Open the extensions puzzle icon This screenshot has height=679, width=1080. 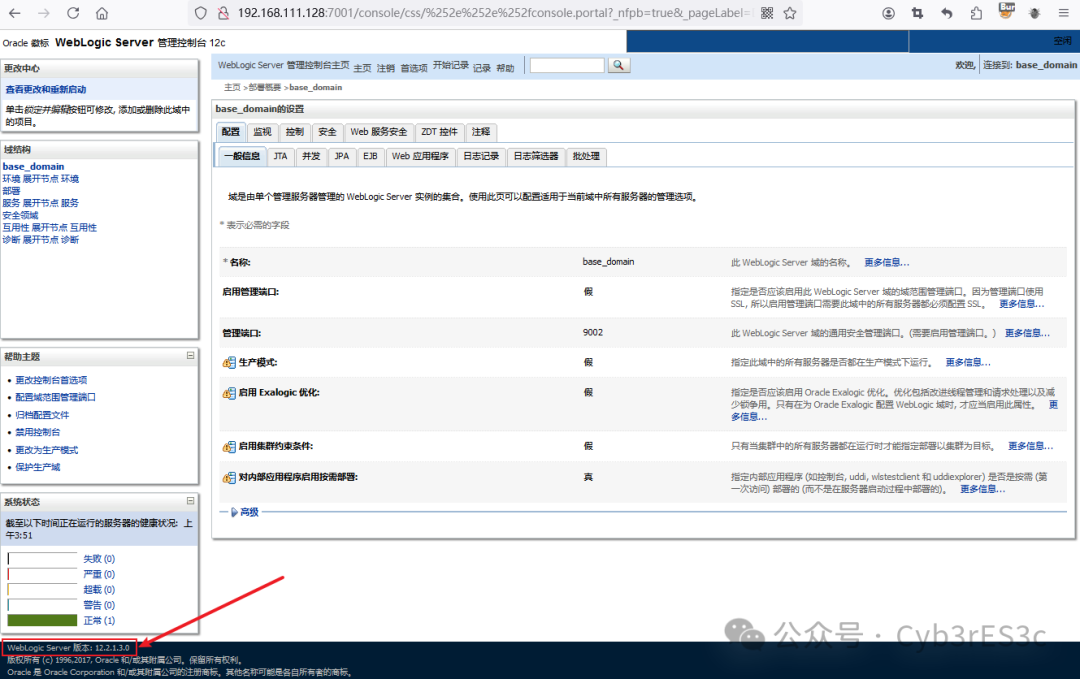(x=976, y=13)
